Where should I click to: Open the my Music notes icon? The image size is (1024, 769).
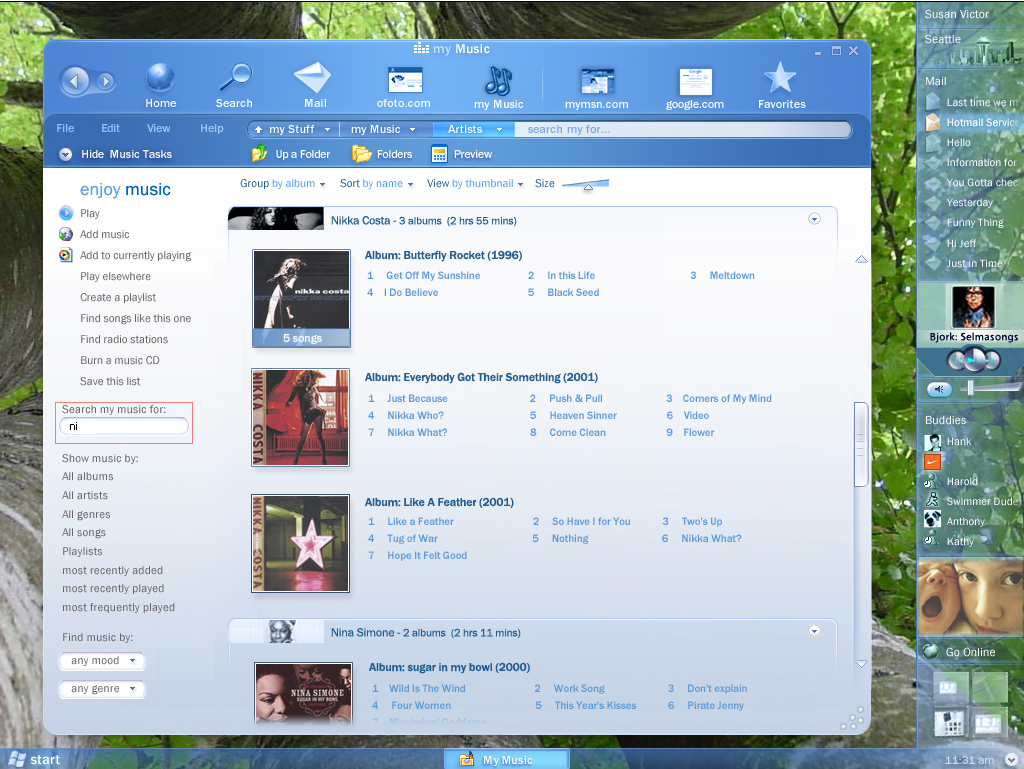pos(498,80)
